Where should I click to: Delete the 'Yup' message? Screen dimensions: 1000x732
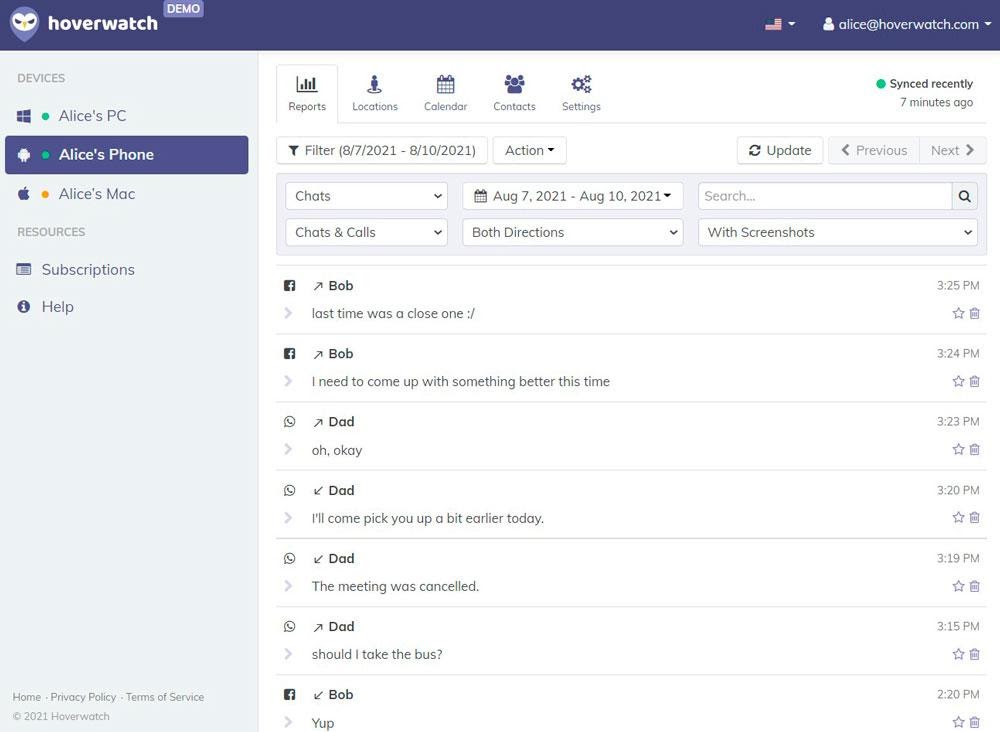974,722
